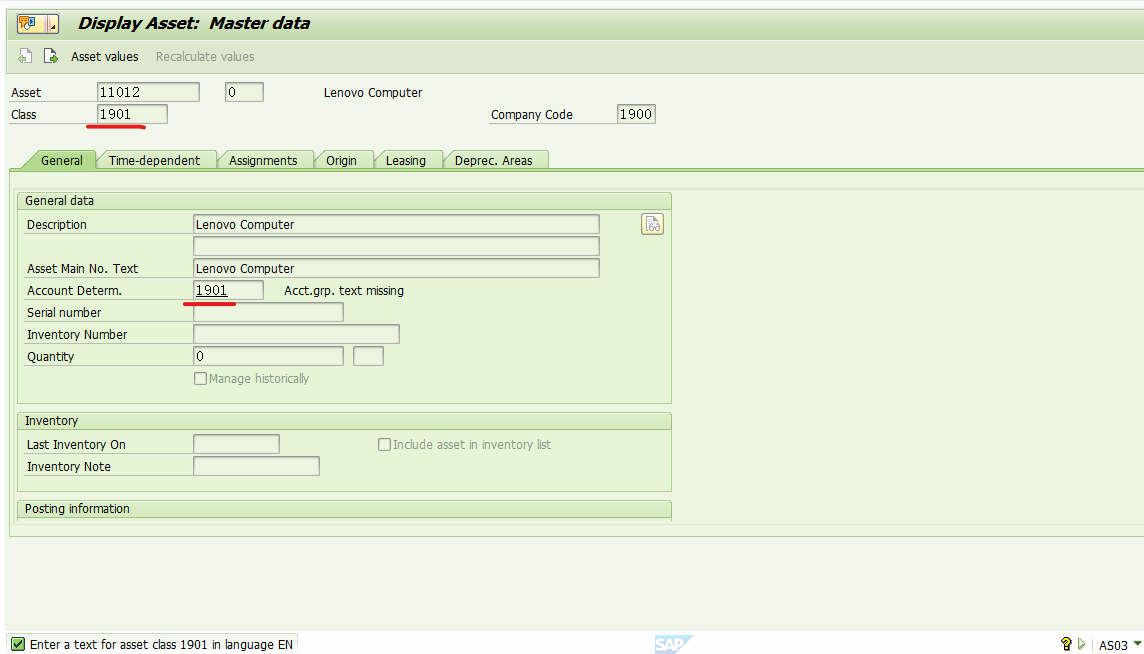
Task: Click the help question mark icon in status bar
Action: coord(1066,644)
